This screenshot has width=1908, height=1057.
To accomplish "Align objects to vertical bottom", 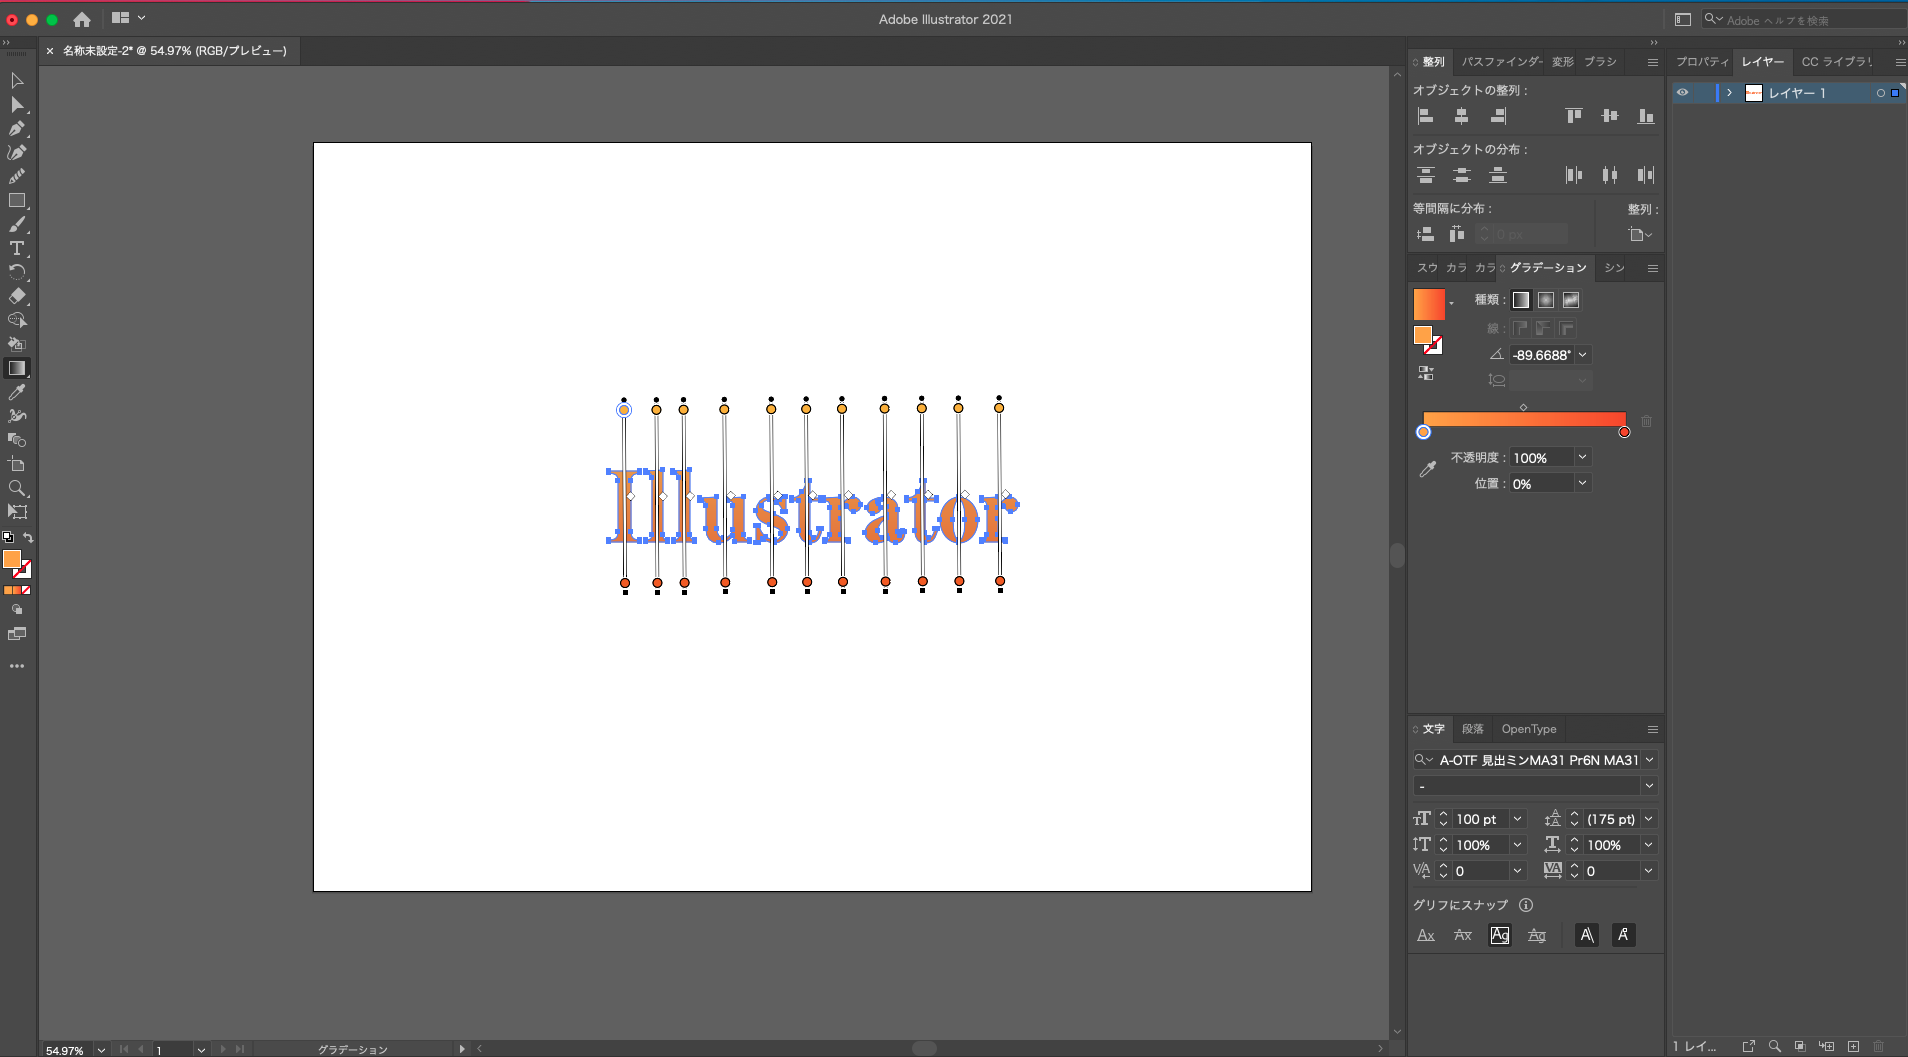I will [x=1646, y=116].
